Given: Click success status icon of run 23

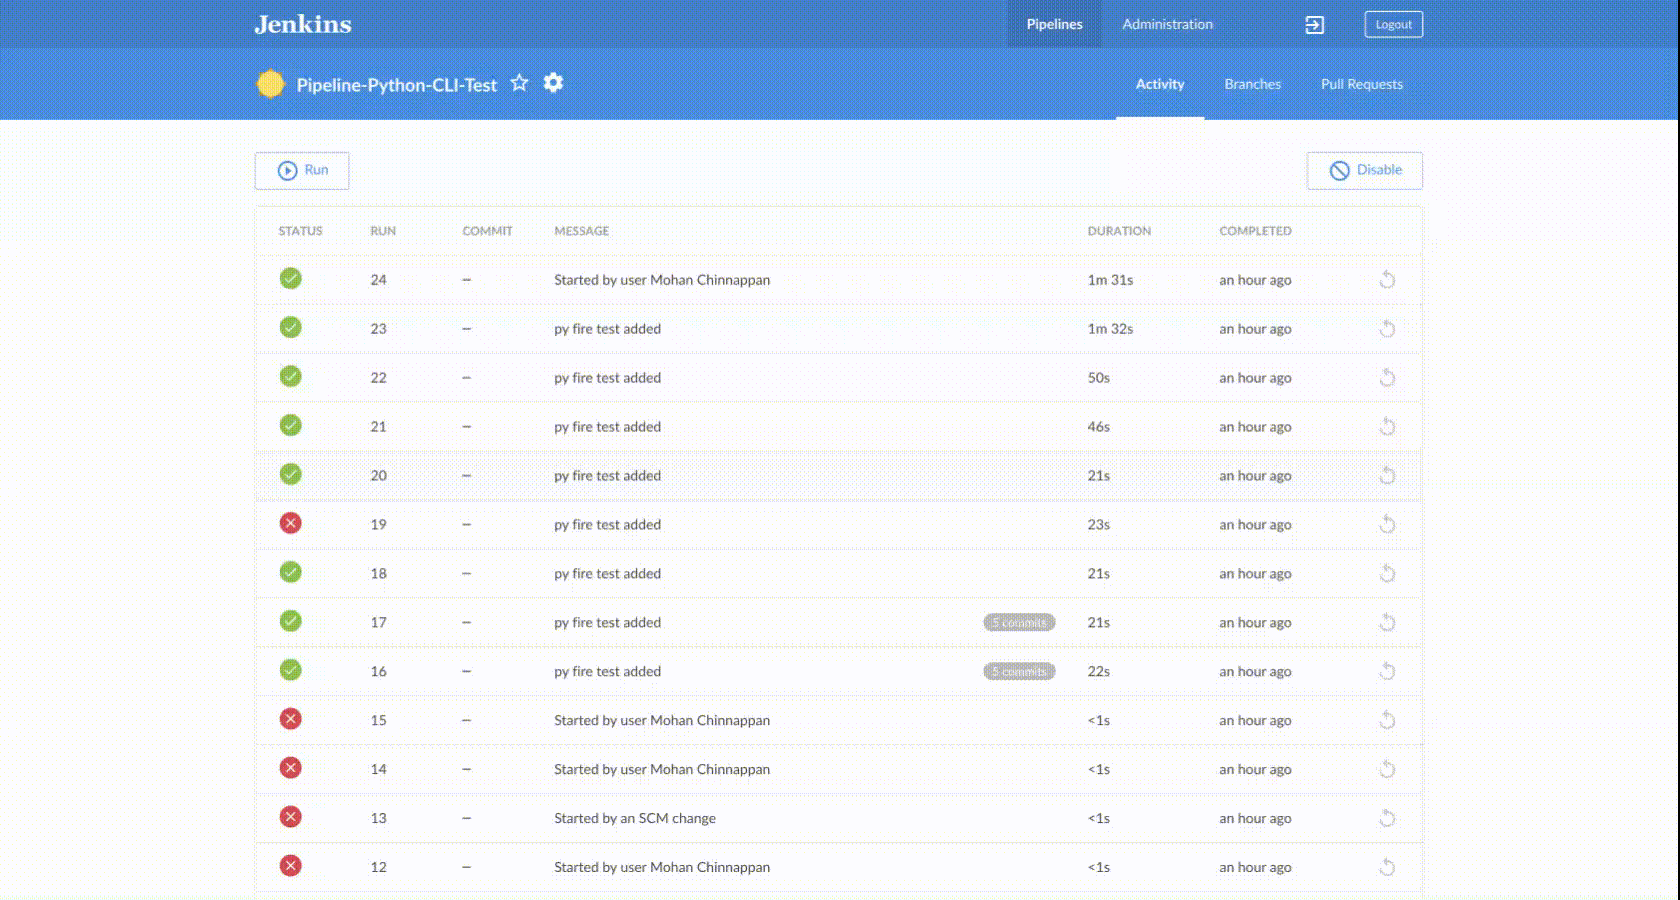Looking at the screenshot, I should (291, 327).
